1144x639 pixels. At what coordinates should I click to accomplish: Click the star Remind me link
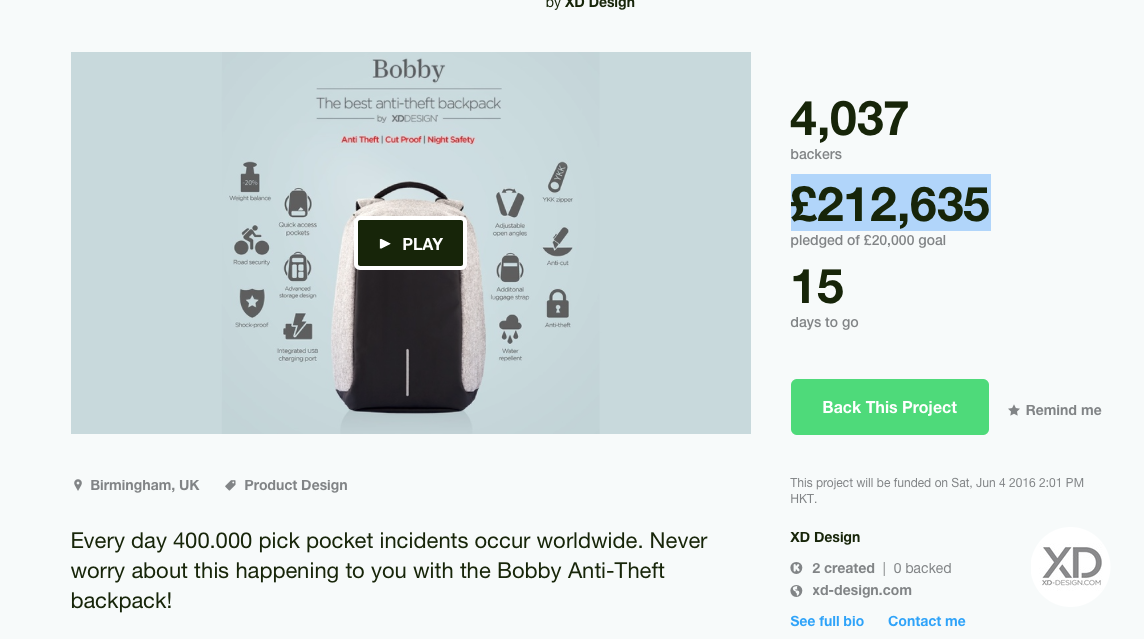click(x=1054, y=410)
